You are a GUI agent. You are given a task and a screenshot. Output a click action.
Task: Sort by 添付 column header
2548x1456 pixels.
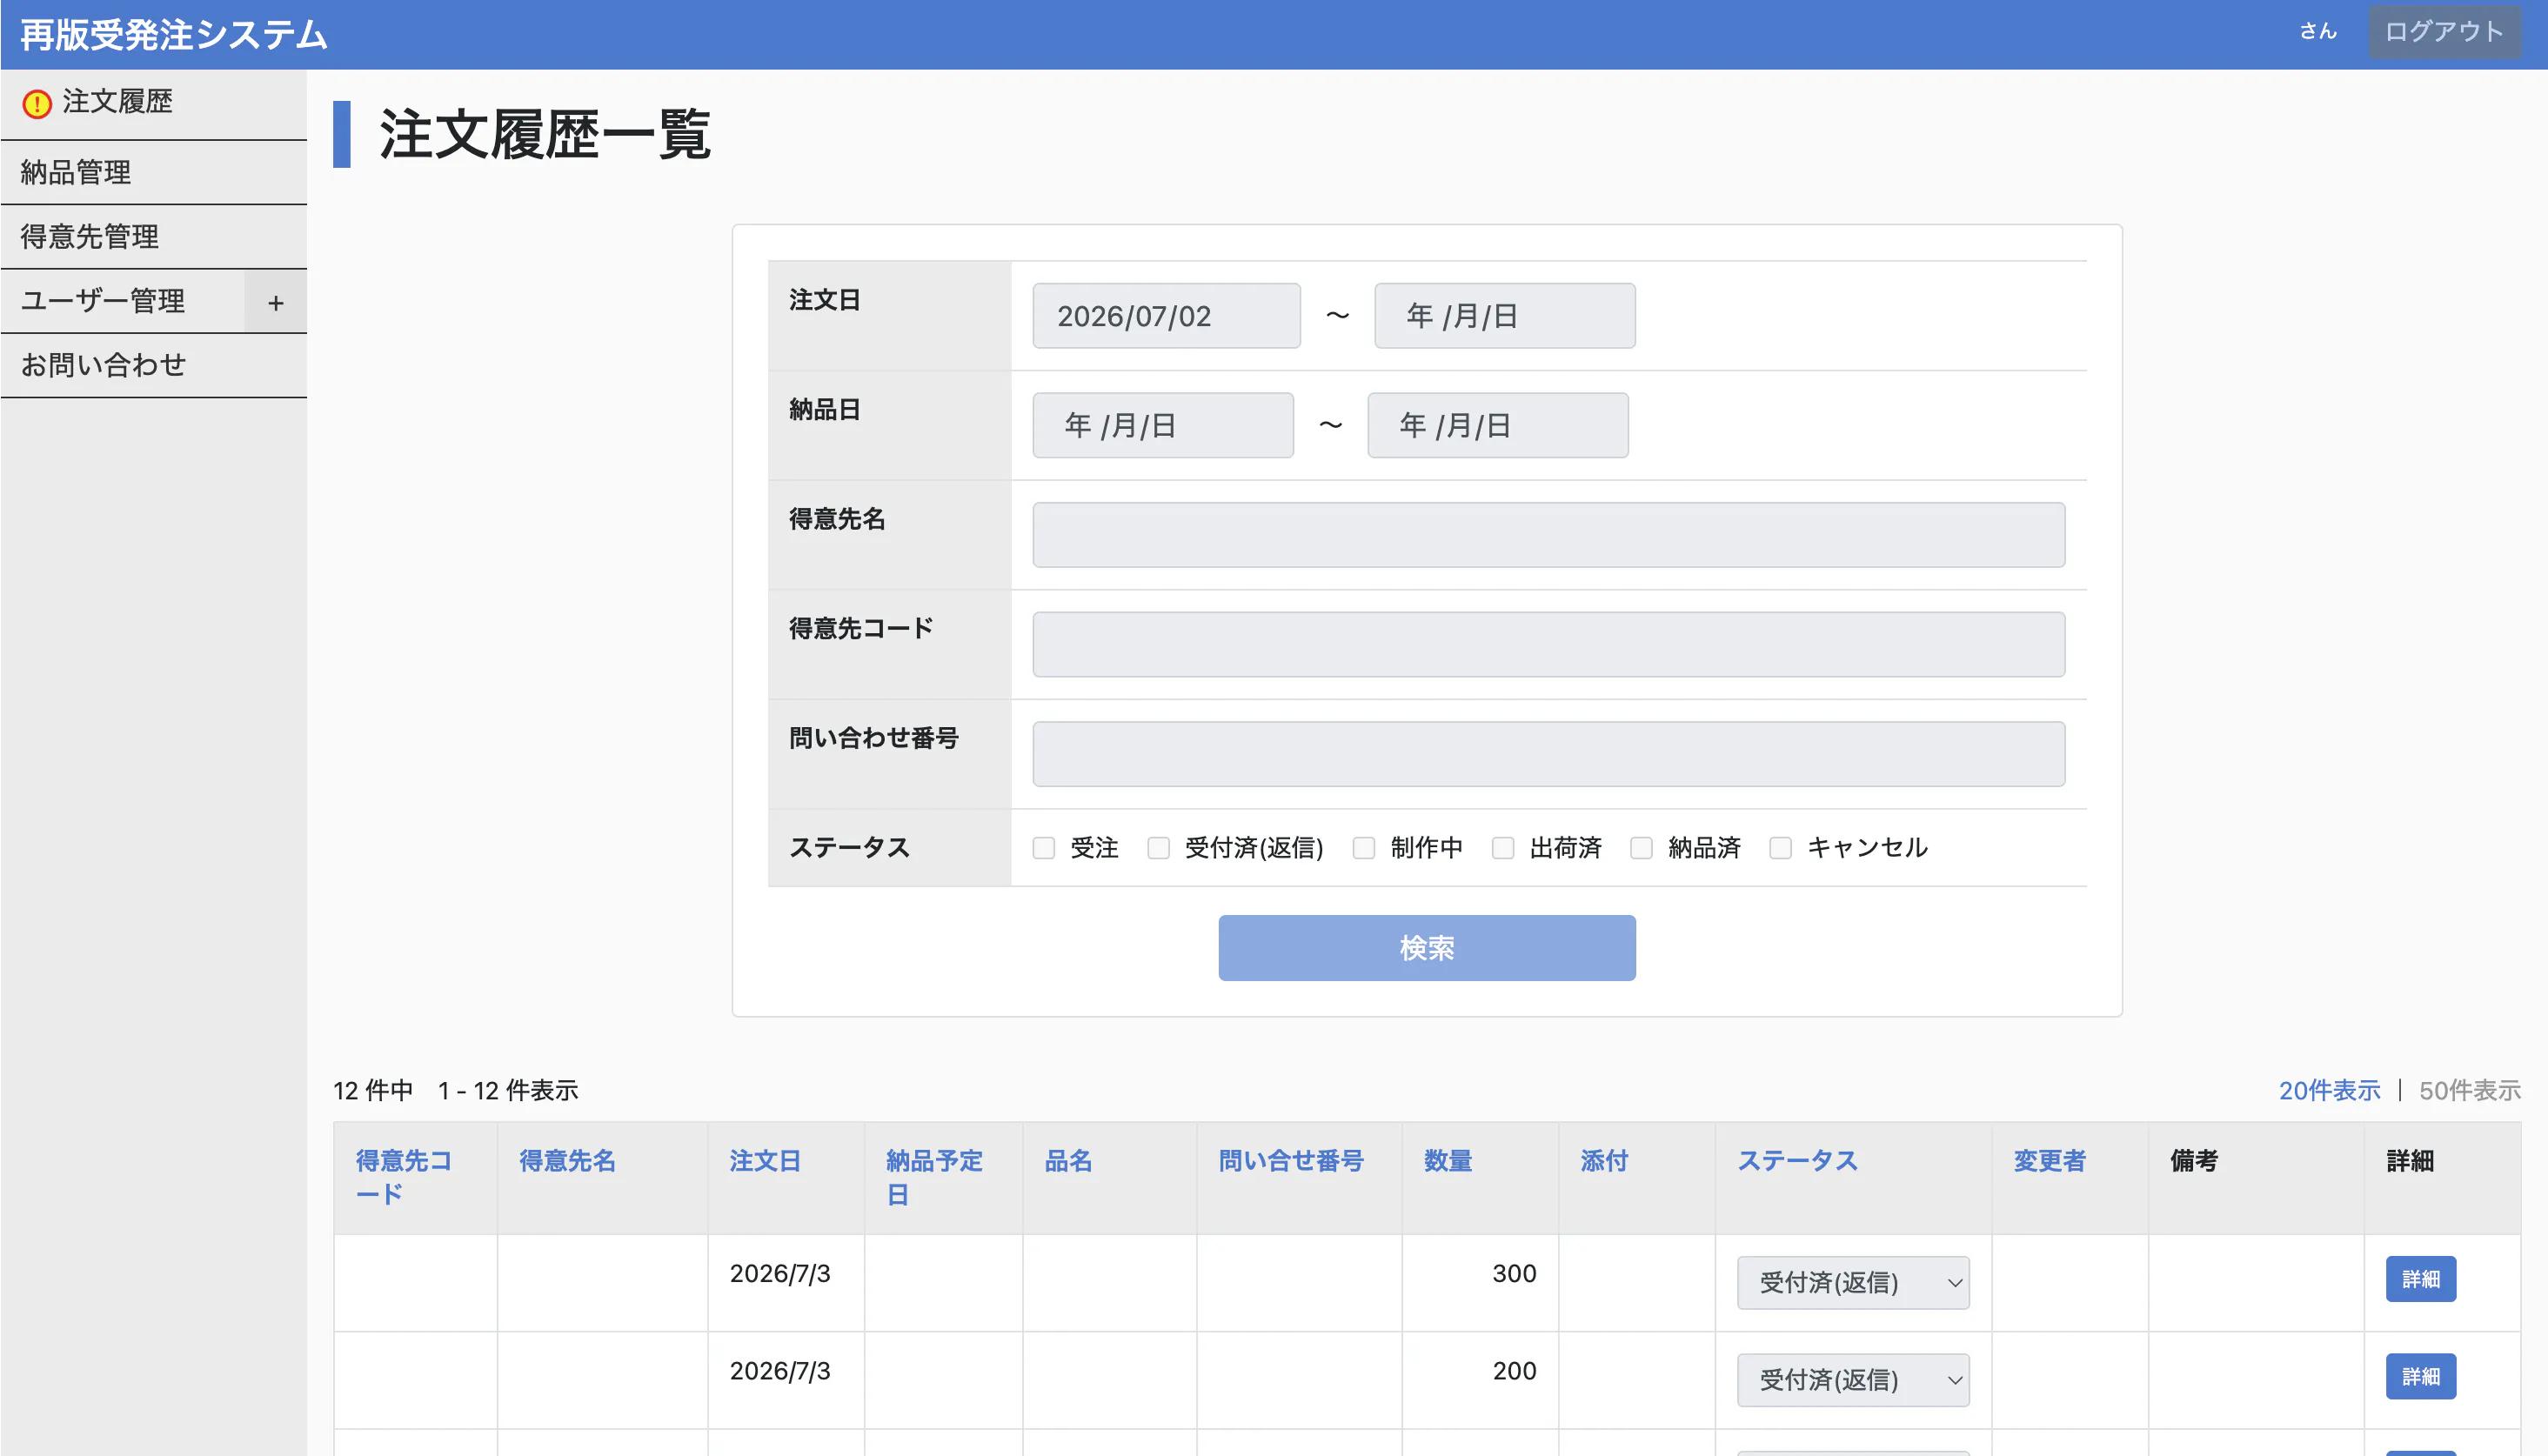click(x=1604, y=1161)
